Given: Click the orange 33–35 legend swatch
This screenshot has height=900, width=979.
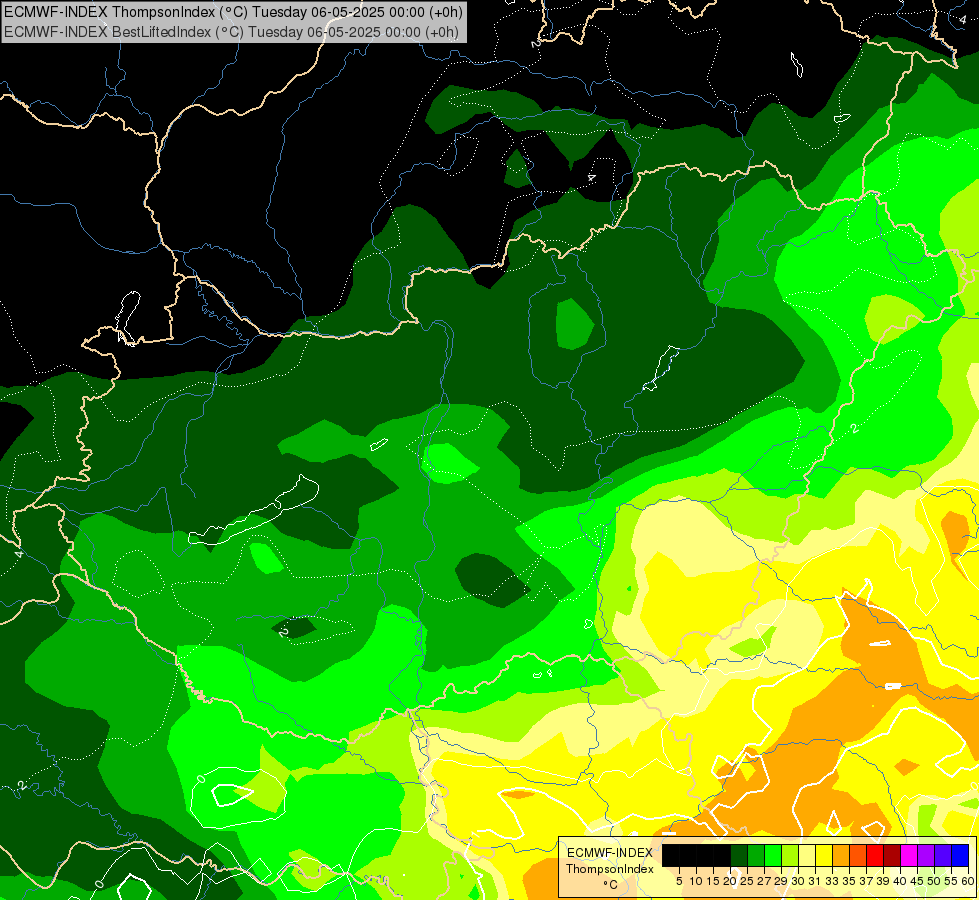Looking at the screenshot, I should 841,855.
